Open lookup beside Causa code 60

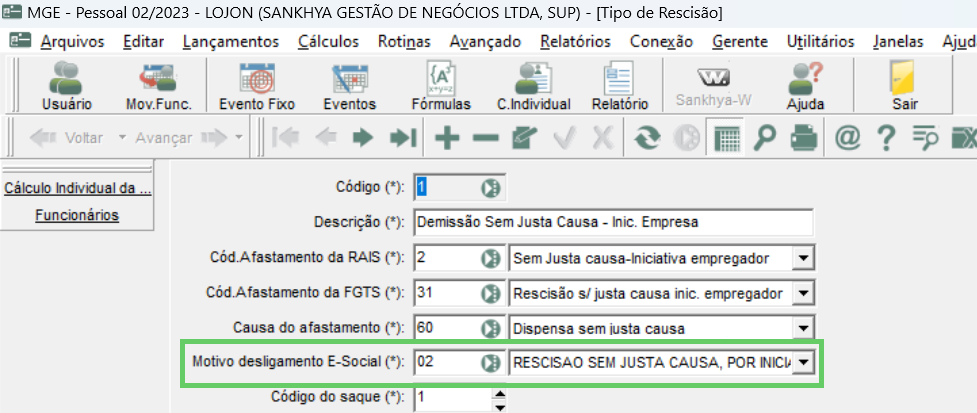pyautogui.click(x=491, y=328)
